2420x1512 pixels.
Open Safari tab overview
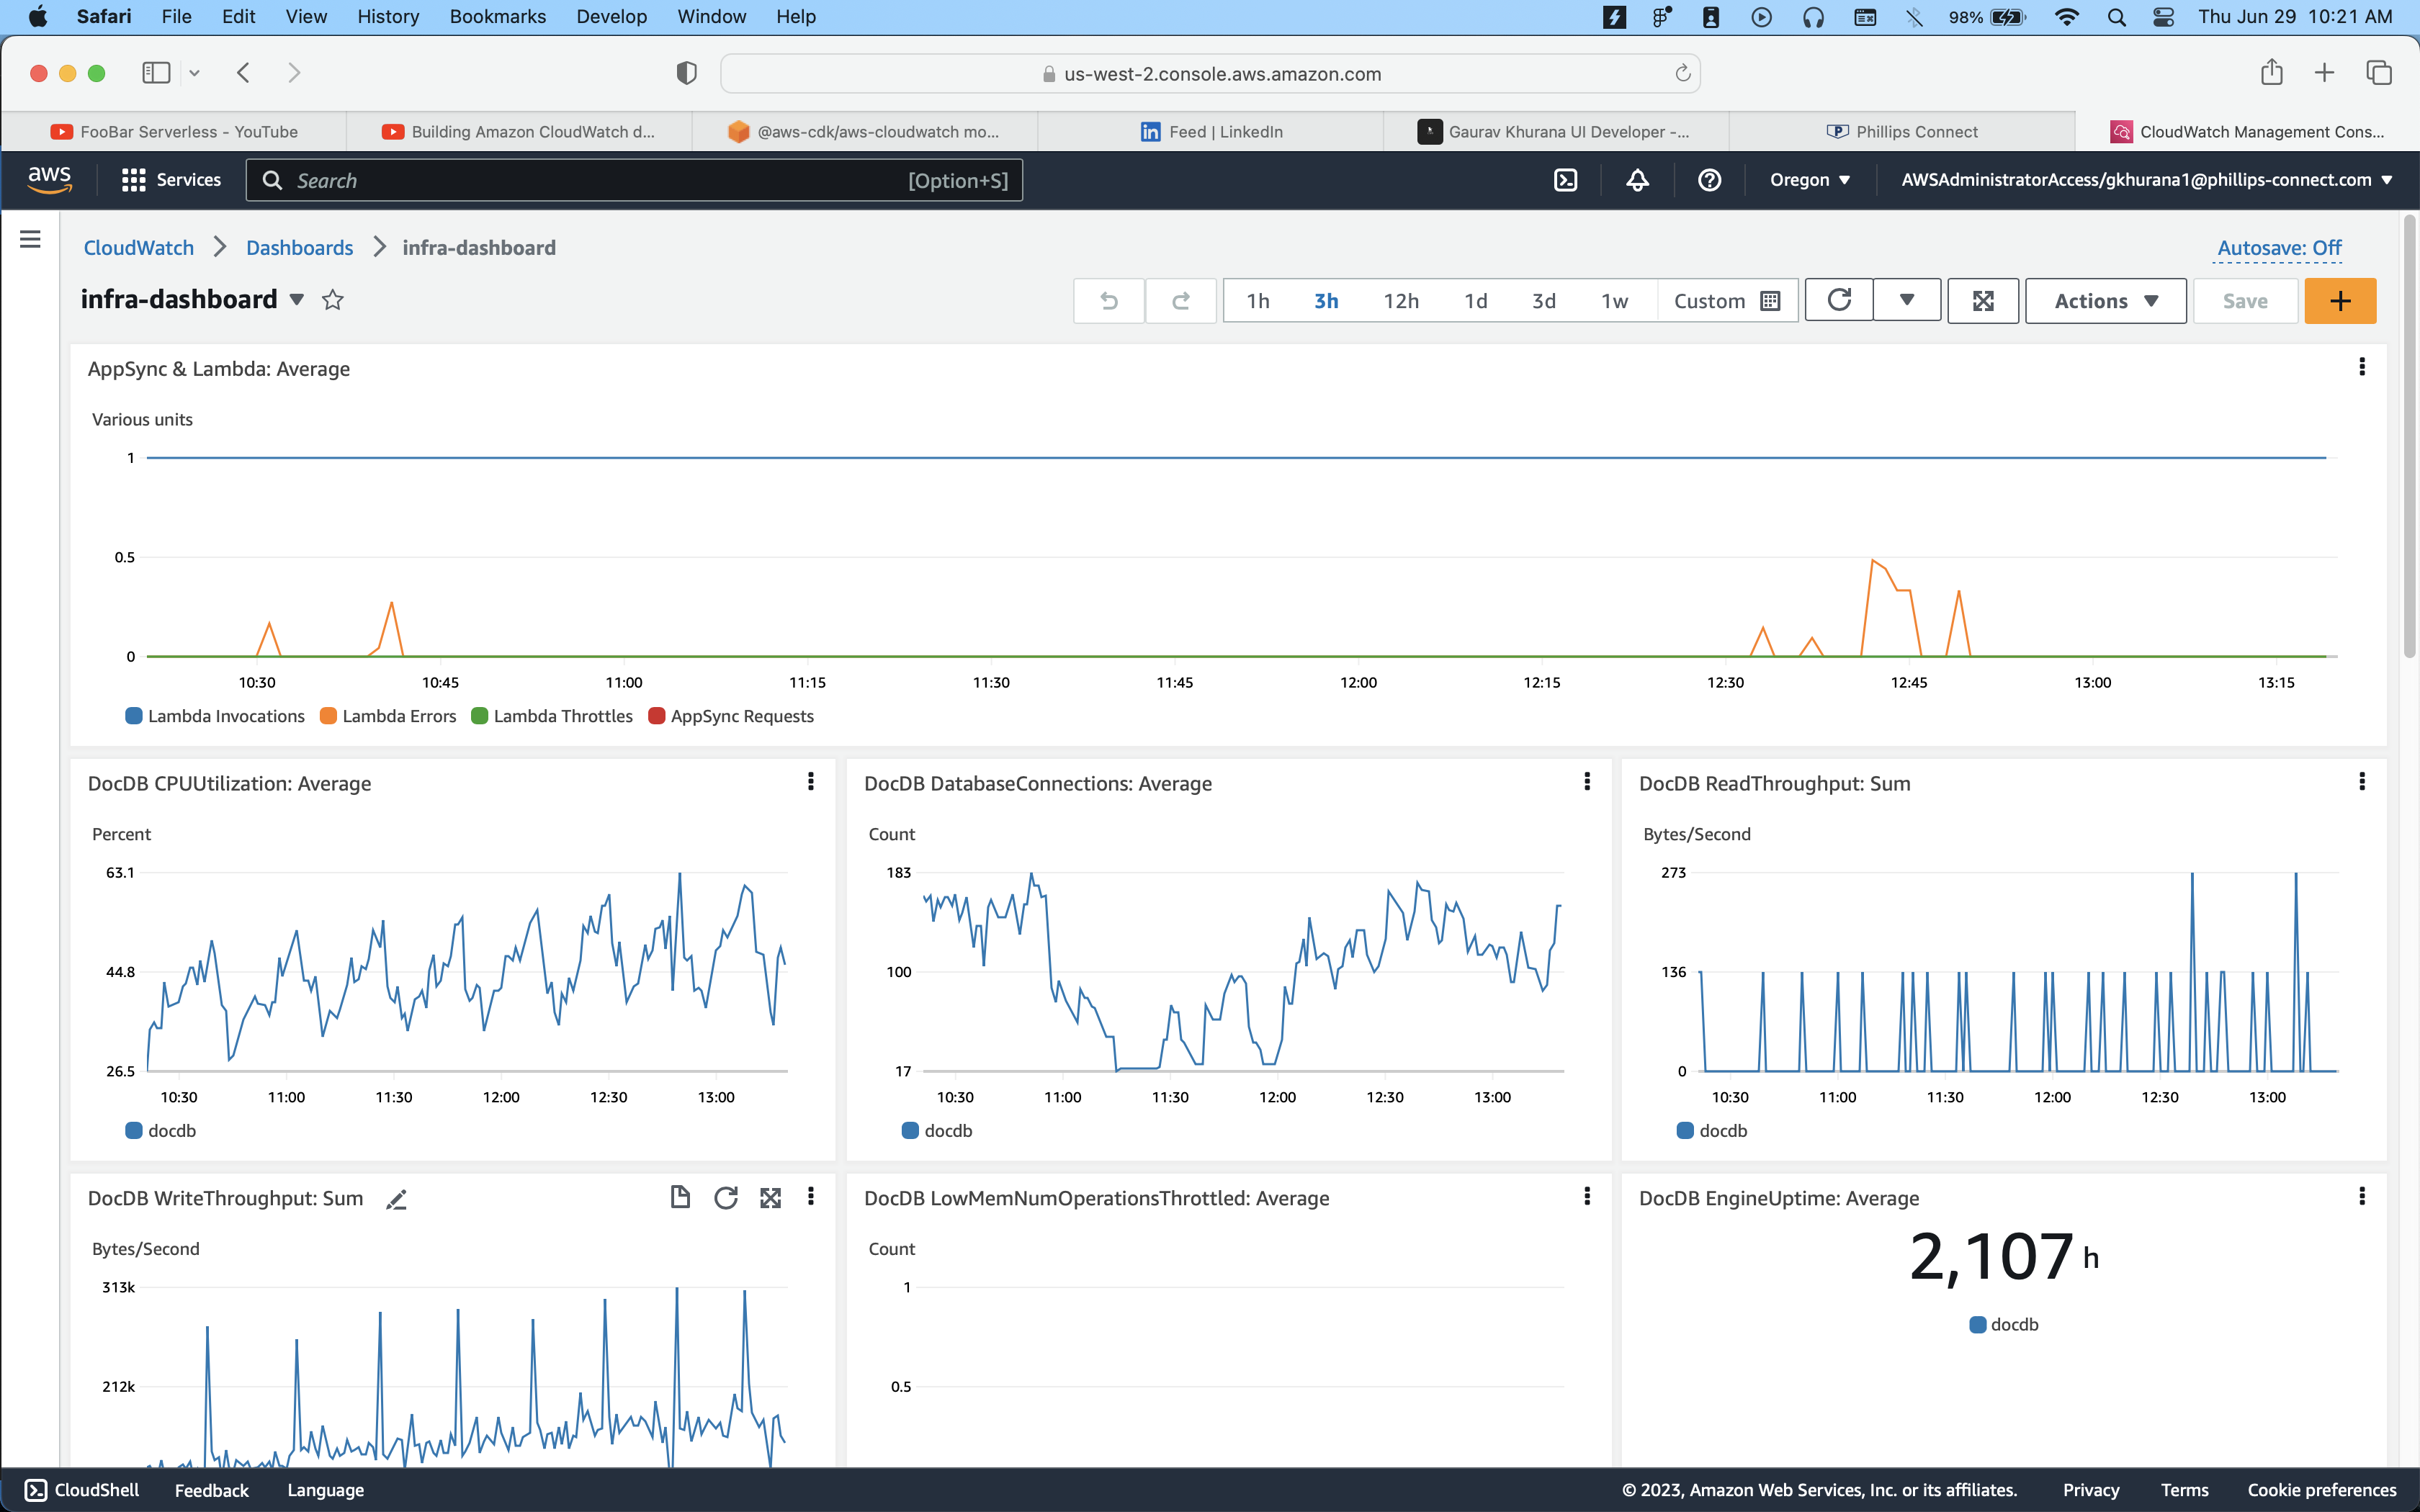(x=2379, y=73)
